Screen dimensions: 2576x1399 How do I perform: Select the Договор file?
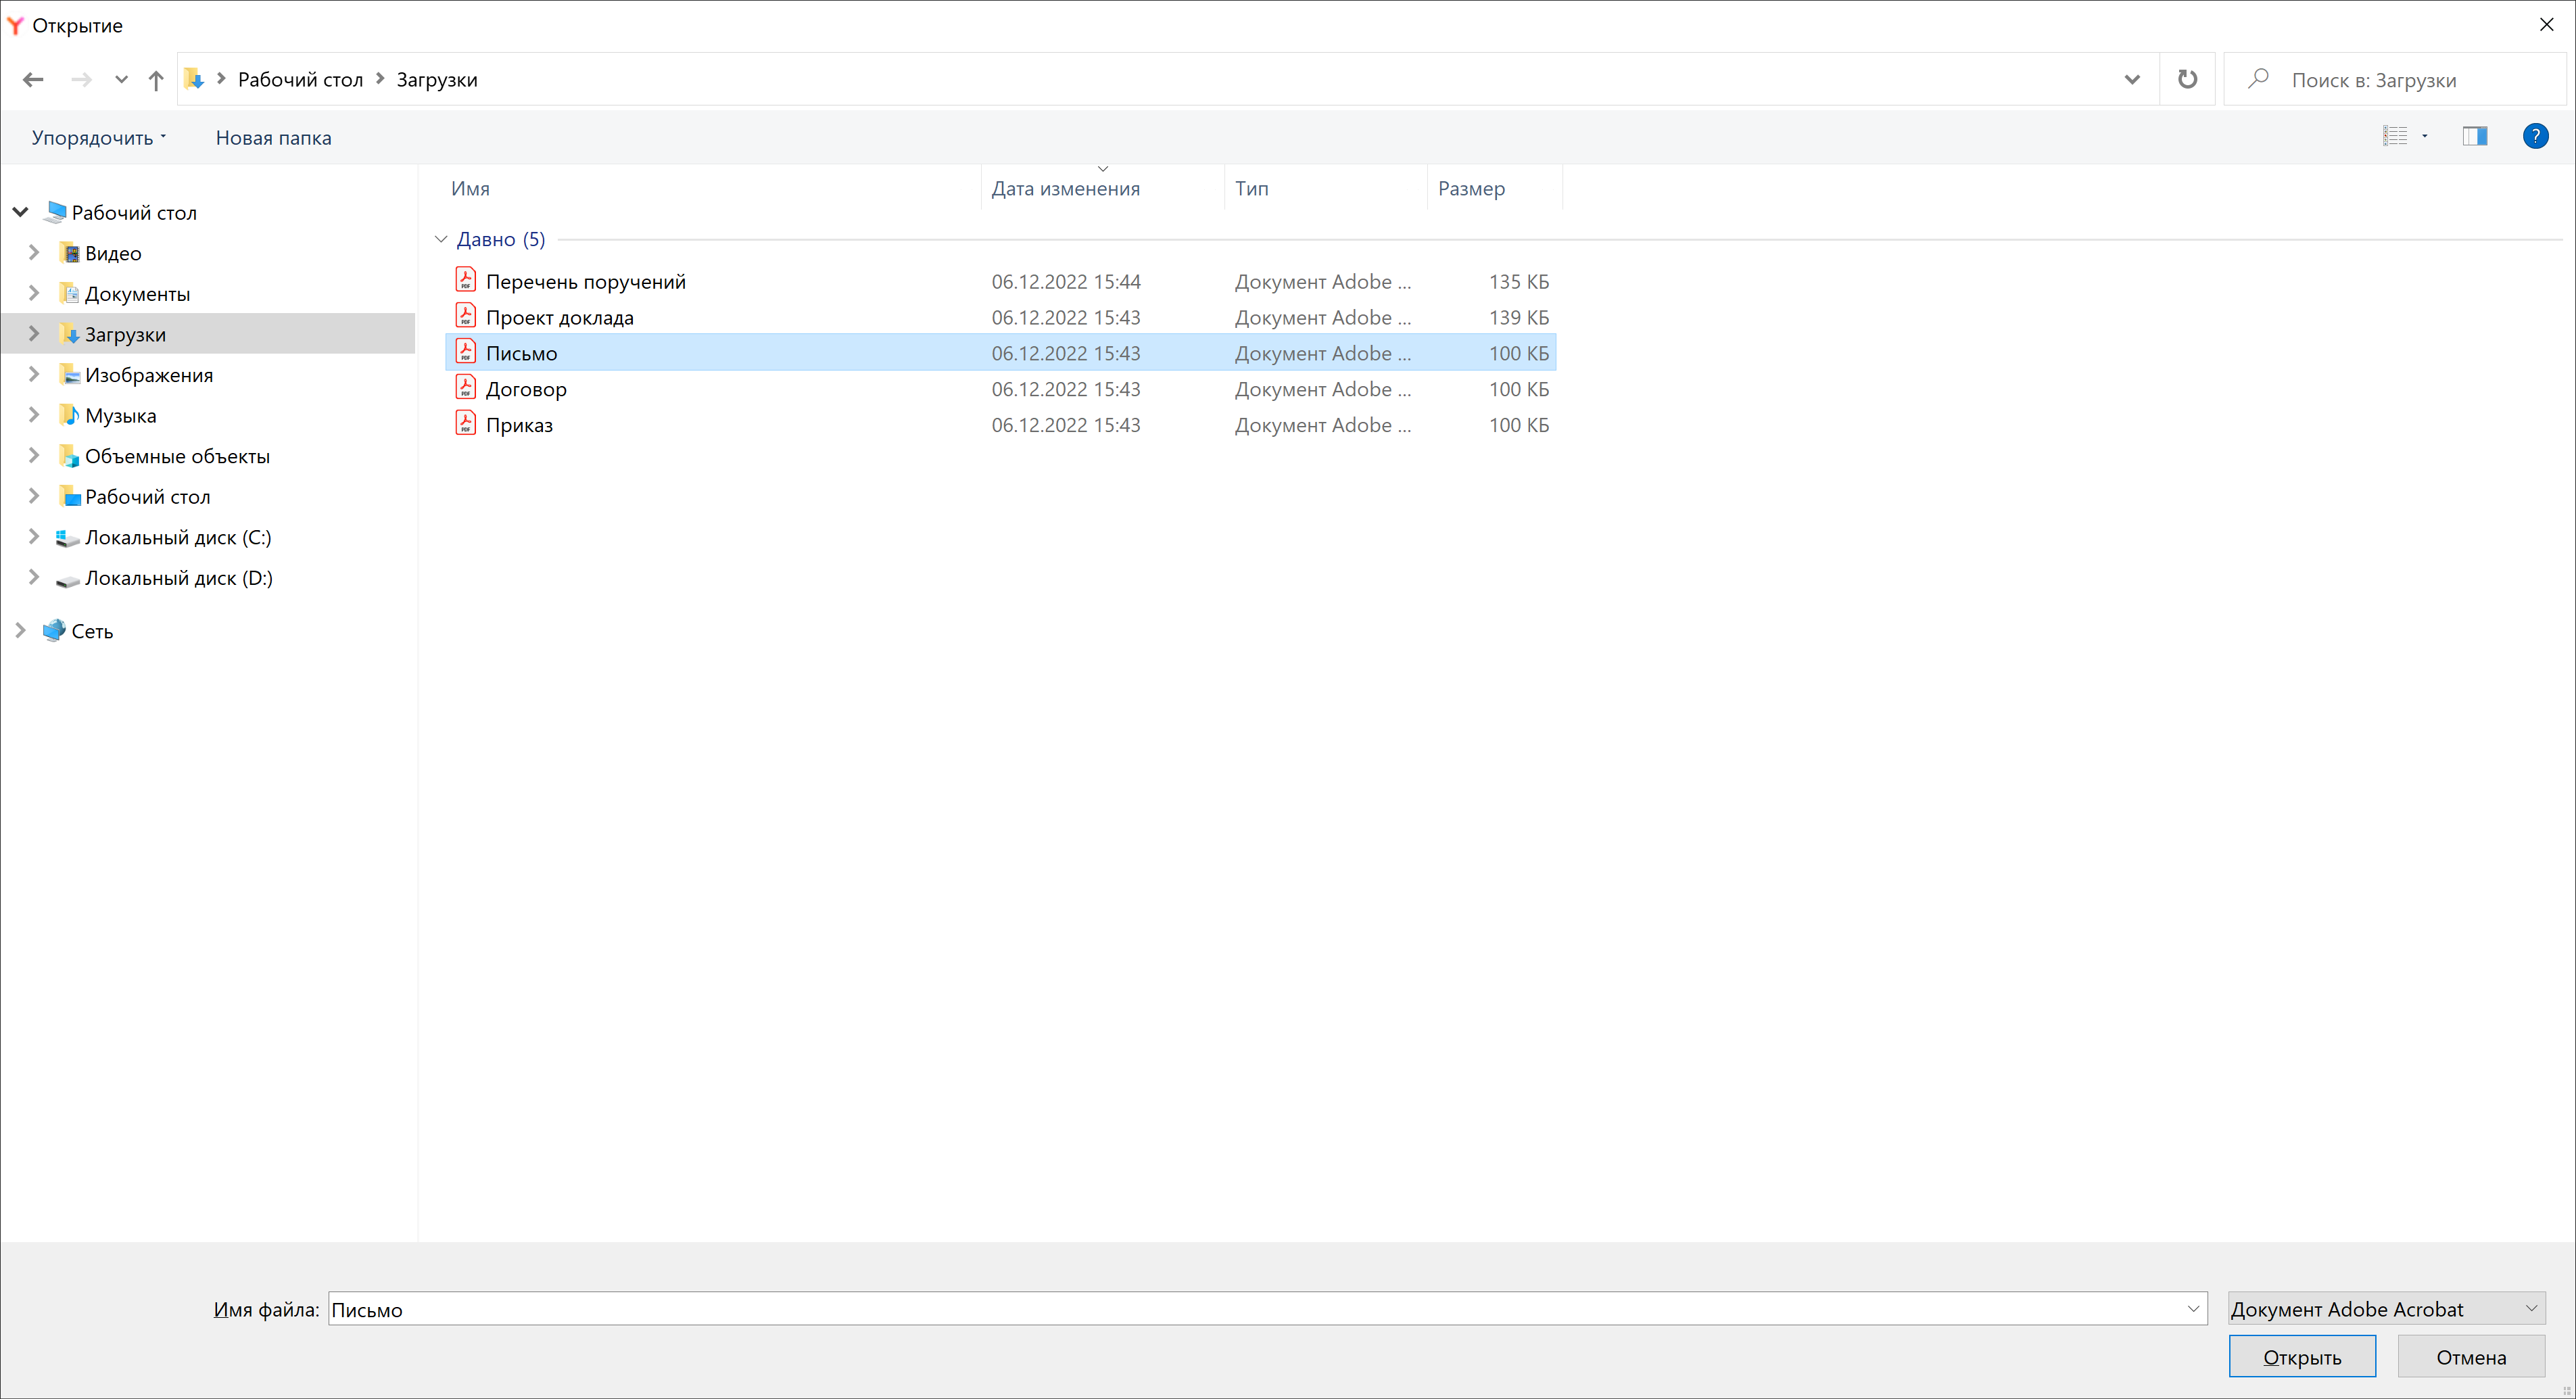[x=1000, y=389]
